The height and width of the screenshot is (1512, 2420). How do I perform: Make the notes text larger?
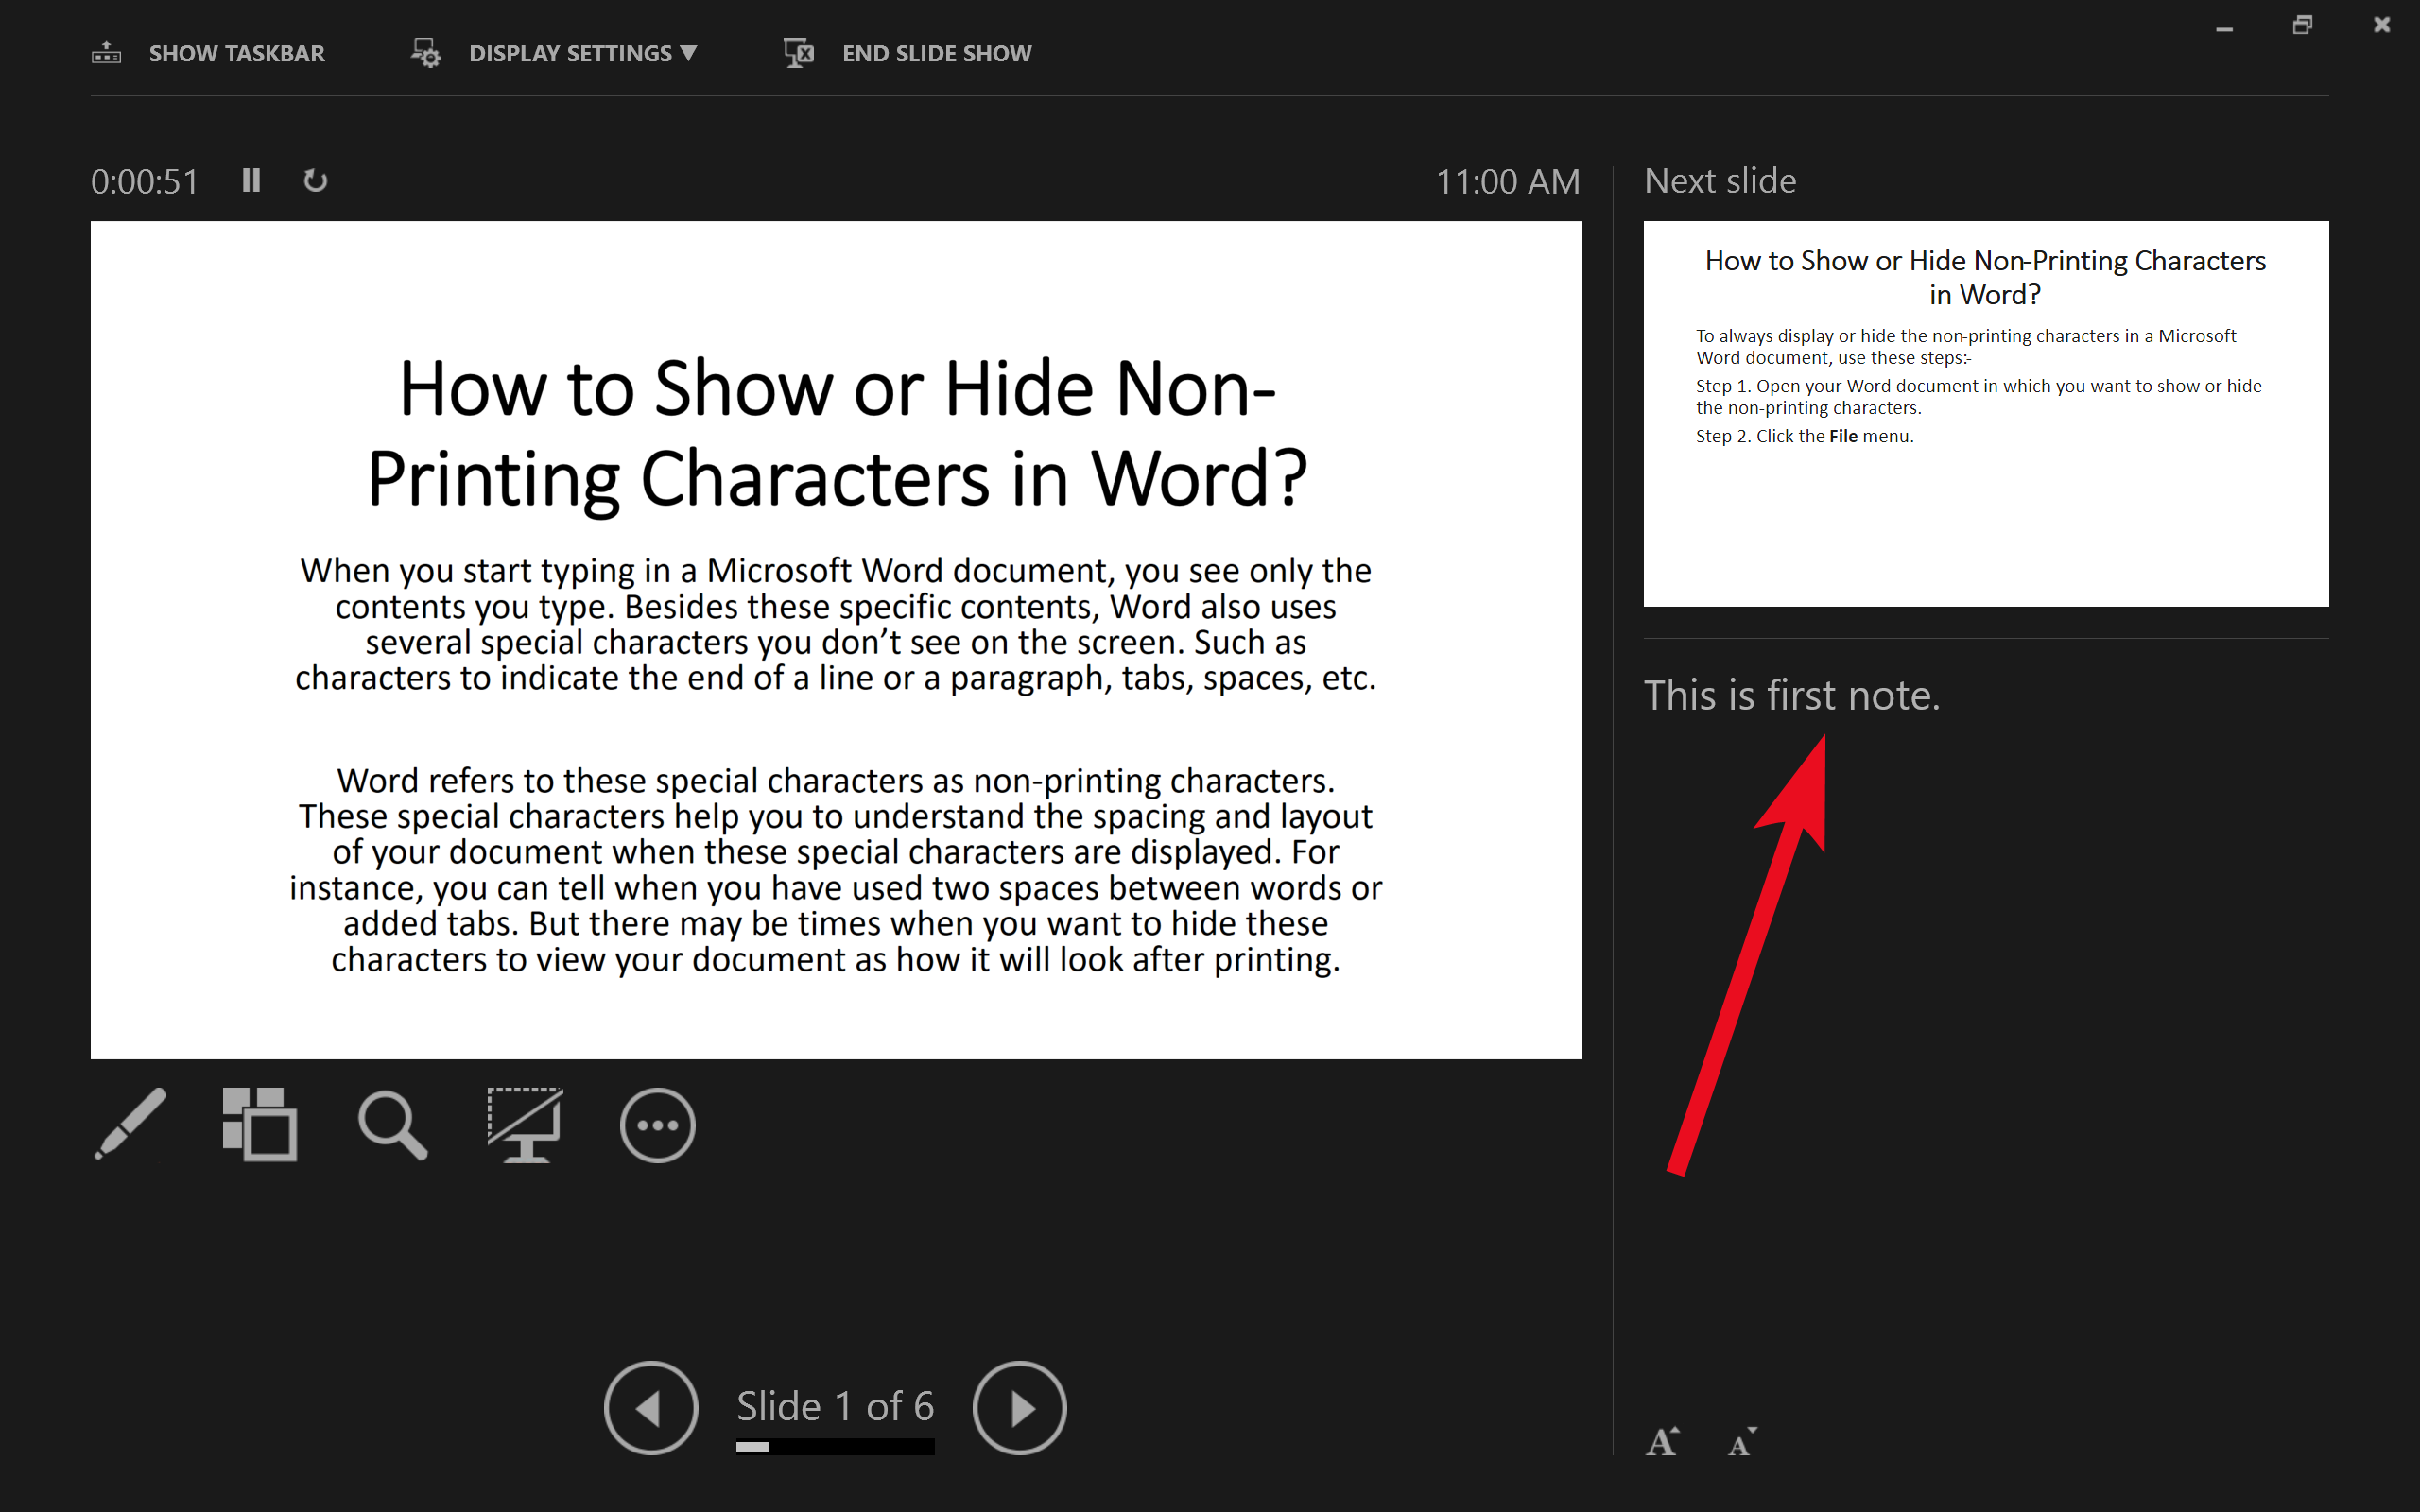pos(1663,1441)
